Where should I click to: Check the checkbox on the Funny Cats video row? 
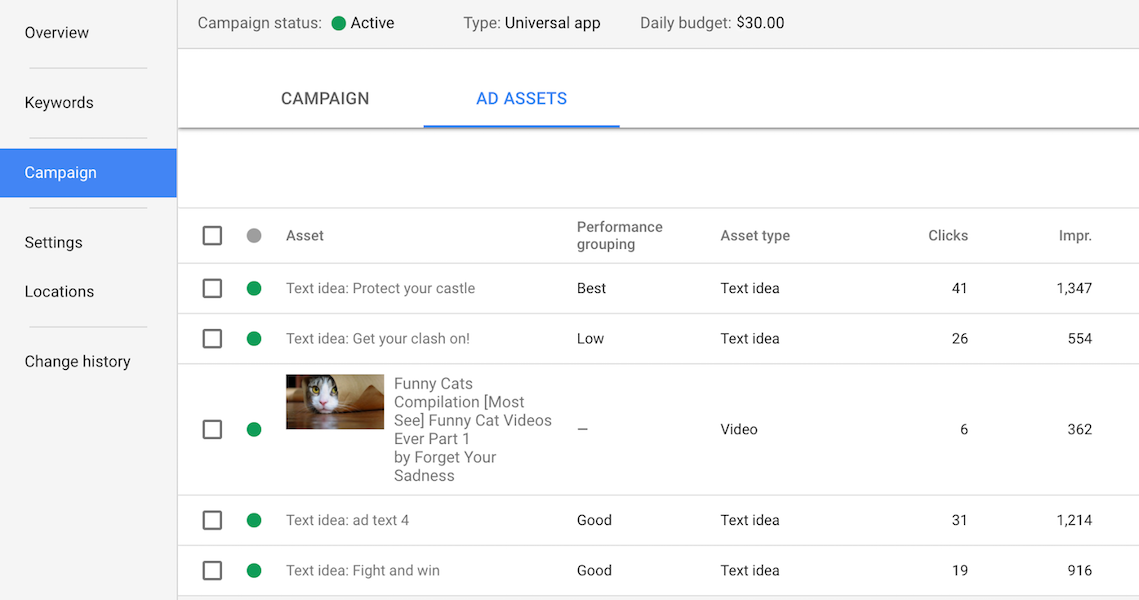pyautogui.click(x=212, y=429)
